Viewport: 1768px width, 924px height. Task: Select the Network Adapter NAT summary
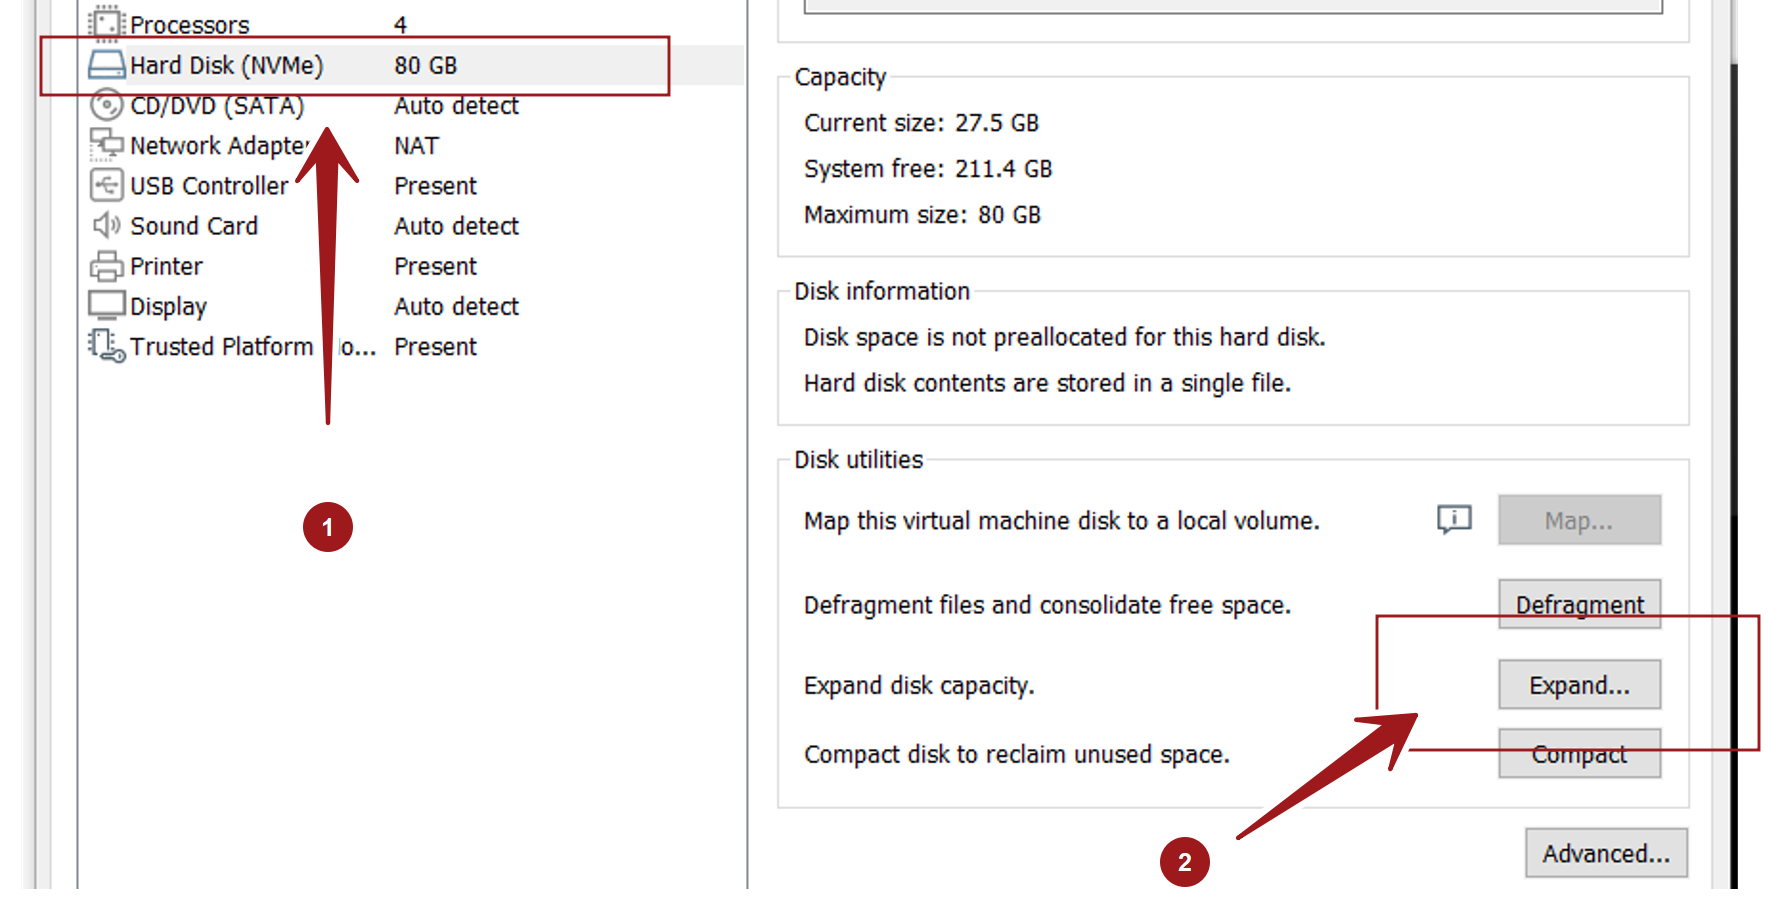[416, 146]
